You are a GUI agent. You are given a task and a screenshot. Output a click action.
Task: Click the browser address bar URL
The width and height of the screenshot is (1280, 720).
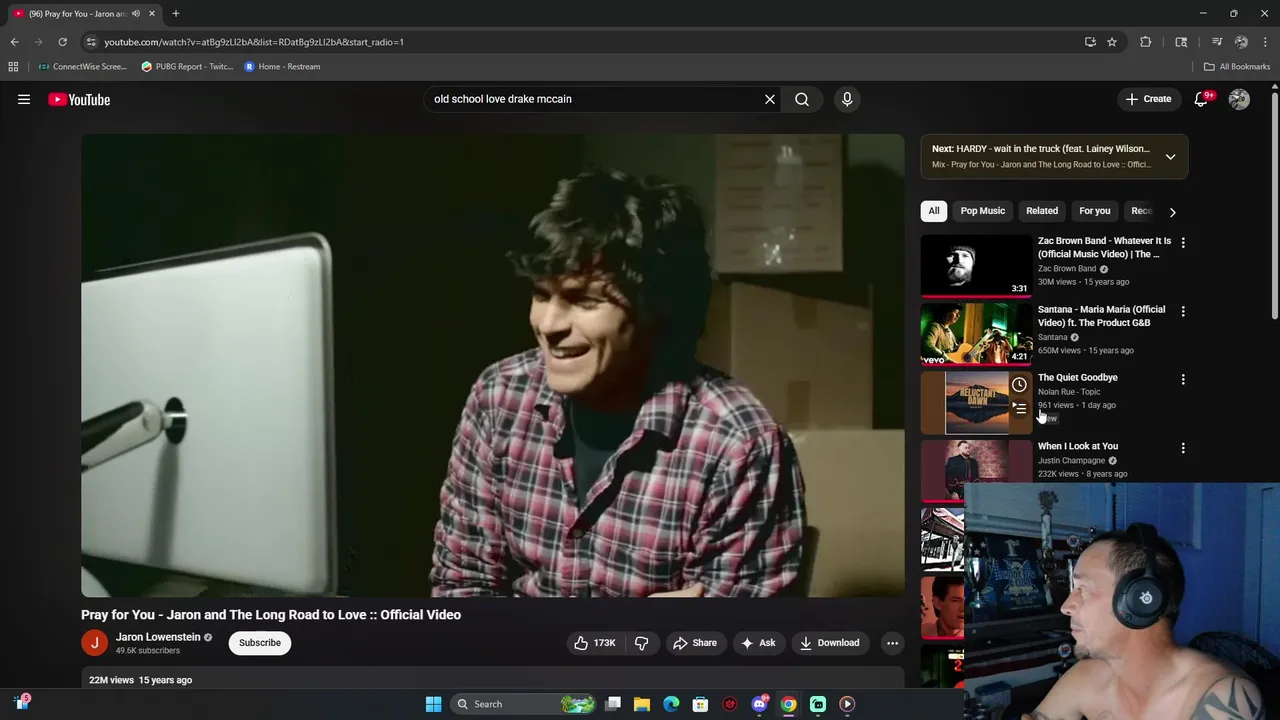[x=254, y=42]
